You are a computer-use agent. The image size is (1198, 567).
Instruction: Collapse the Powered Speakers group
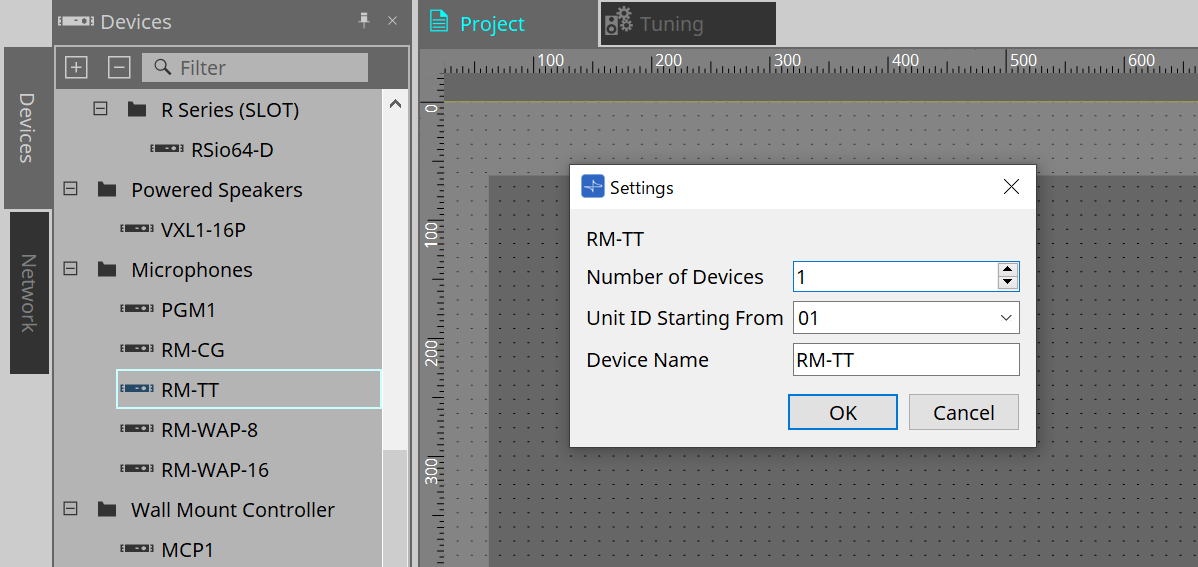point(70,189)
